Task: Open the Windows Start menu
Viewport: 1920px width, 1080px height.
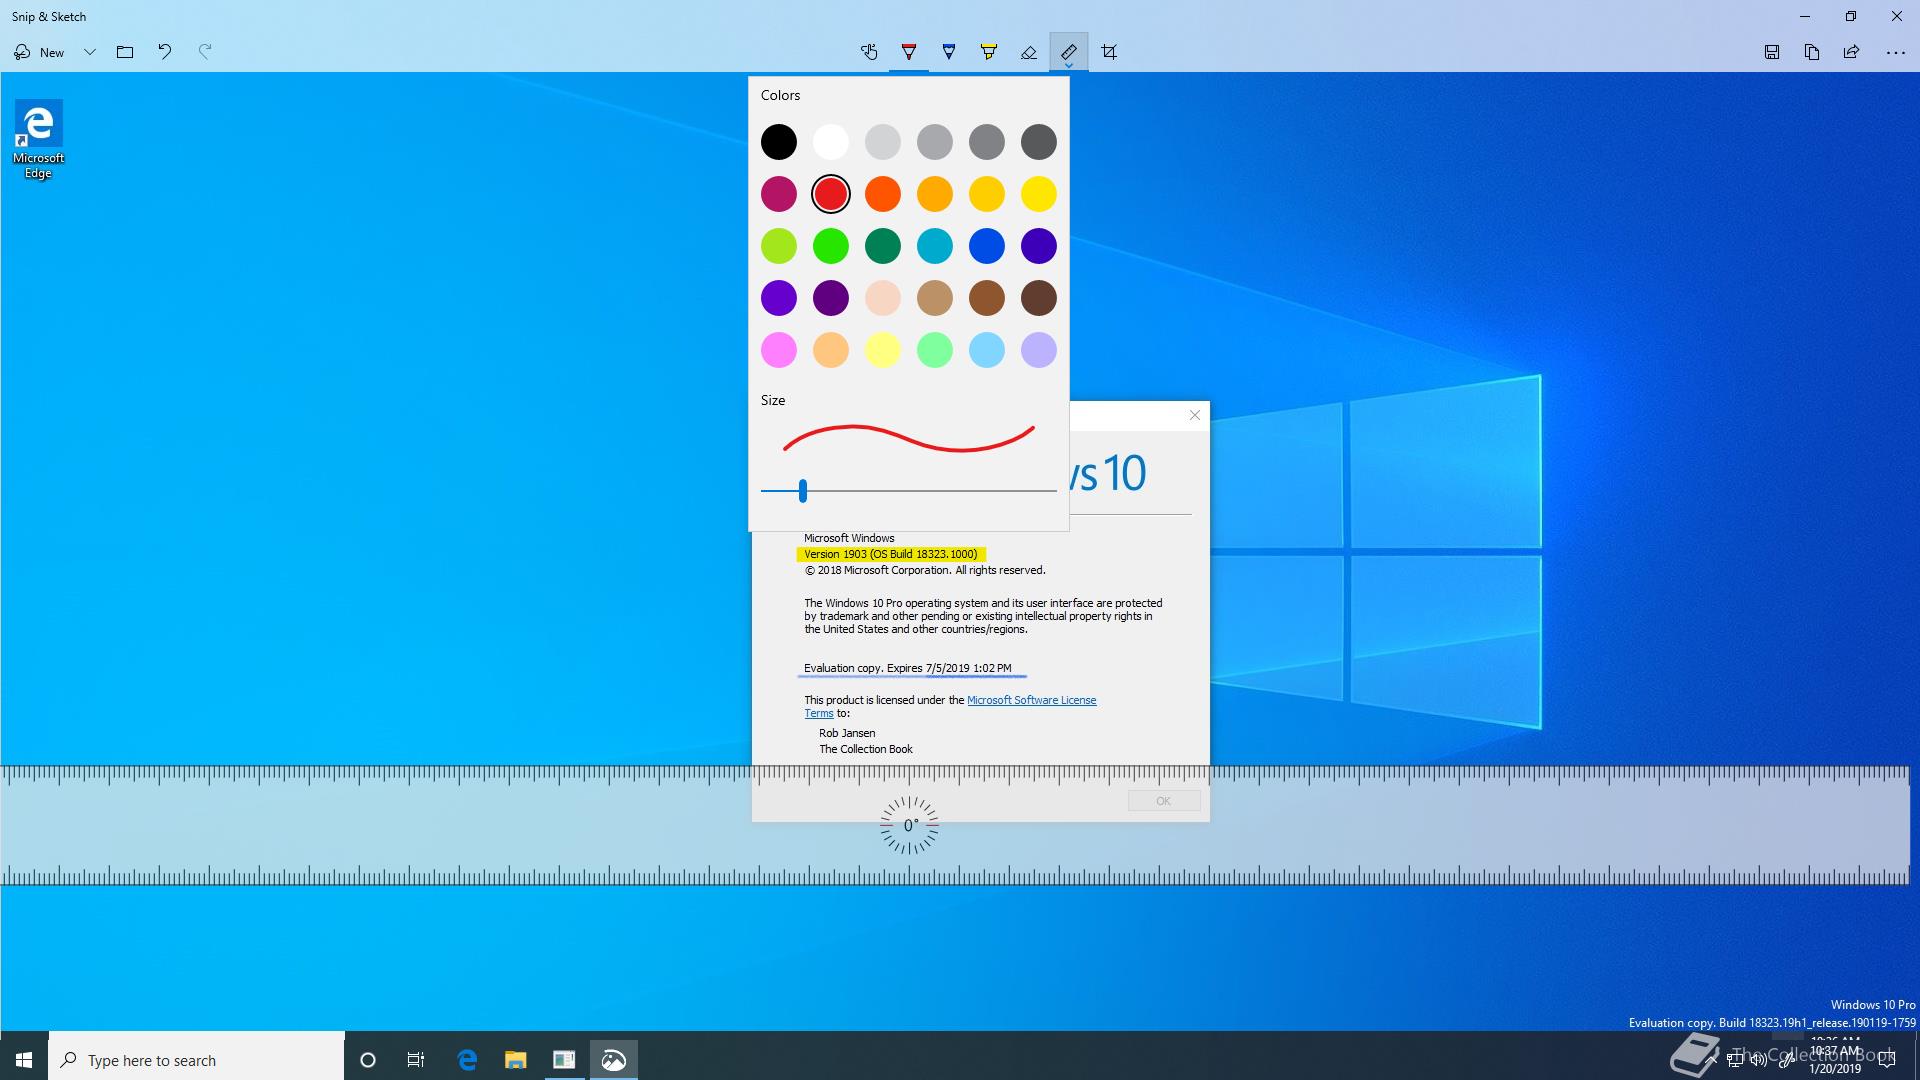Action: pos(24,1060)
